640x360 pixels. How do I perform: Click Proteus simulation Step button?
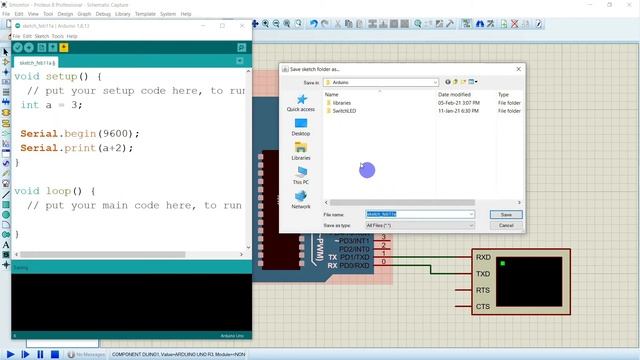[x=25, y=354]
